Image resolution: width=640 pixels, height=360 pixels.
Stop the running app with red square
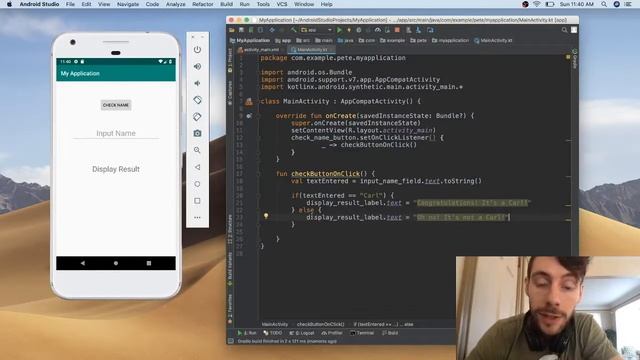[x=397, y=30]
